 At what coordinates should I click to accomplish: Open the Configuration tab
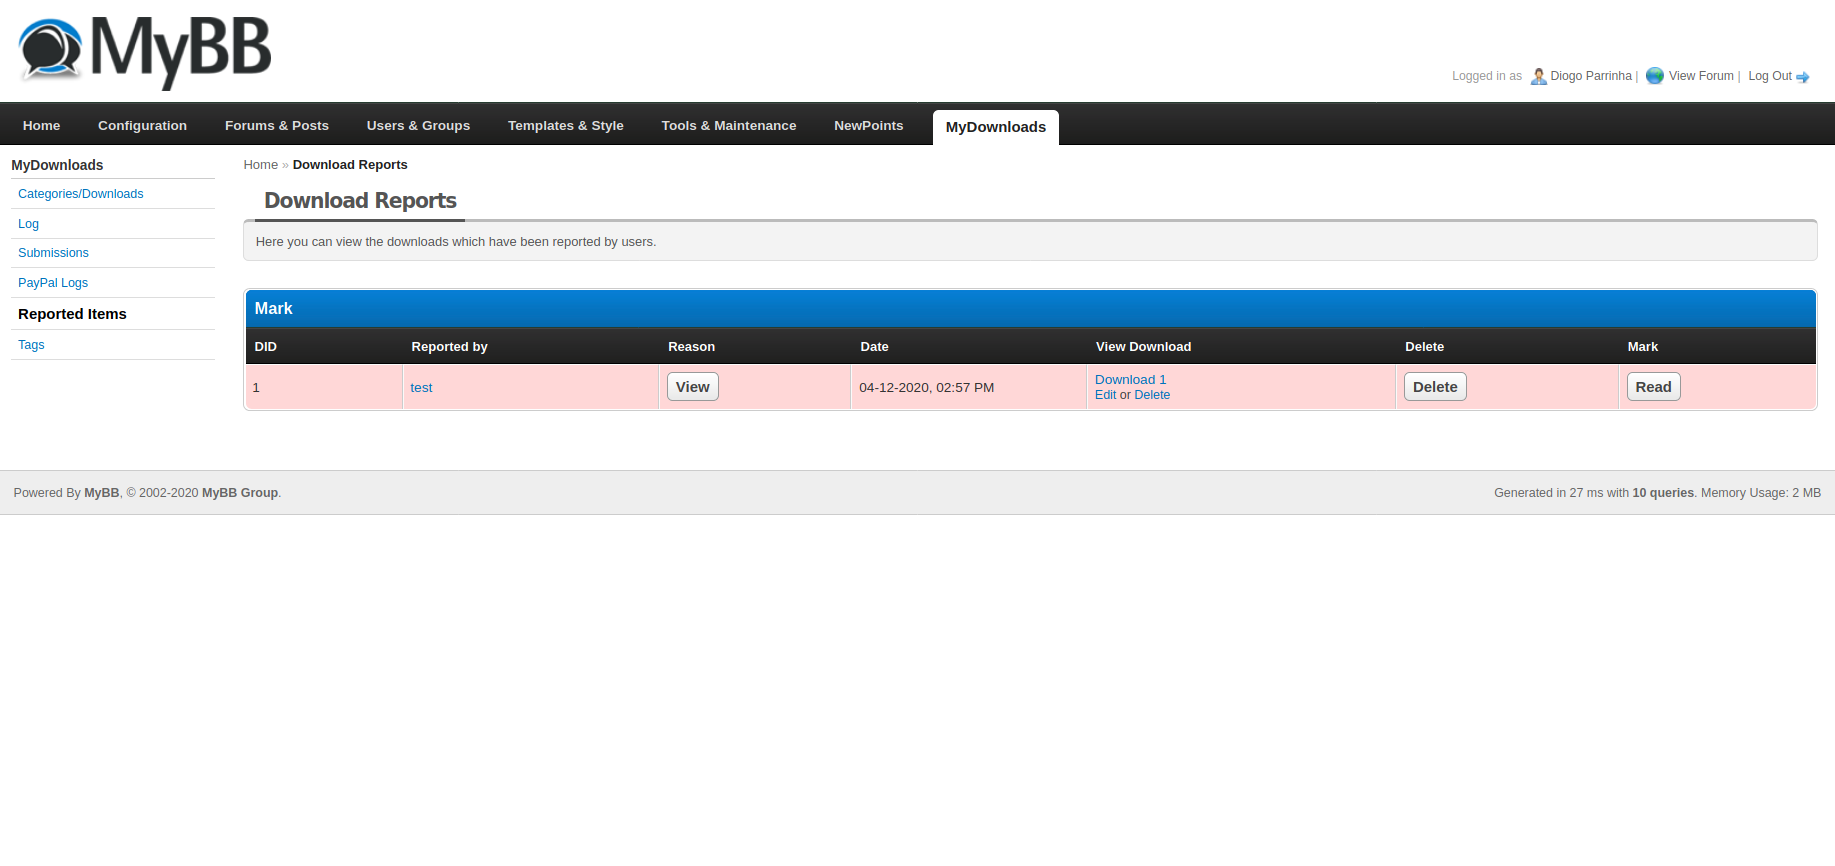coord(142,126)
